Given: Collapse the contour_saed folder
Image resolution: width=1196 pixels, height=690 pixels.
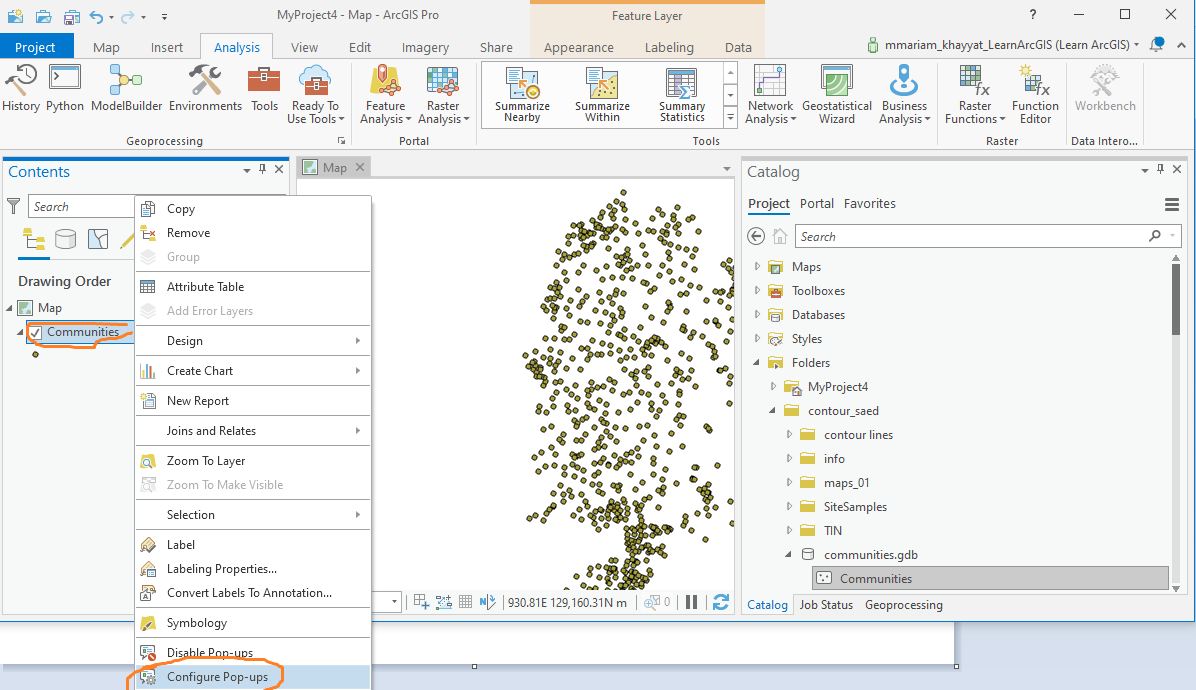Looking at the screenshot, I should 773,411.
